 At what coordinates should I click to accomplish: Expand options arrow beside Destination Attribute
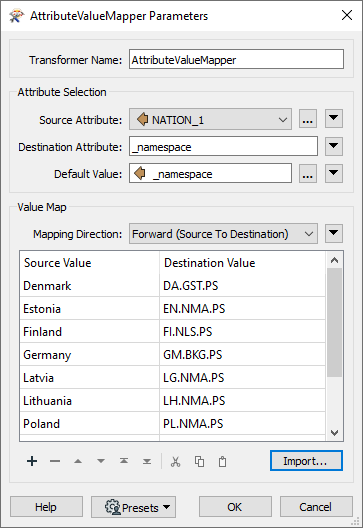(x=334, y=146)
